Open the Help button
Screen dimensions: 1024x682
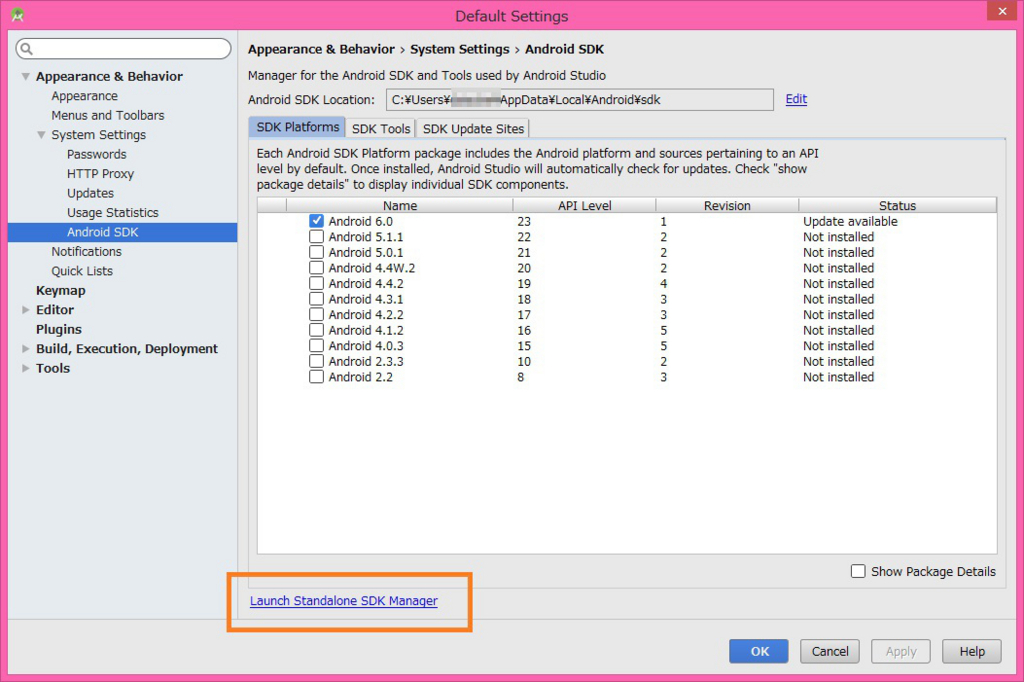[x=972, y=651]
